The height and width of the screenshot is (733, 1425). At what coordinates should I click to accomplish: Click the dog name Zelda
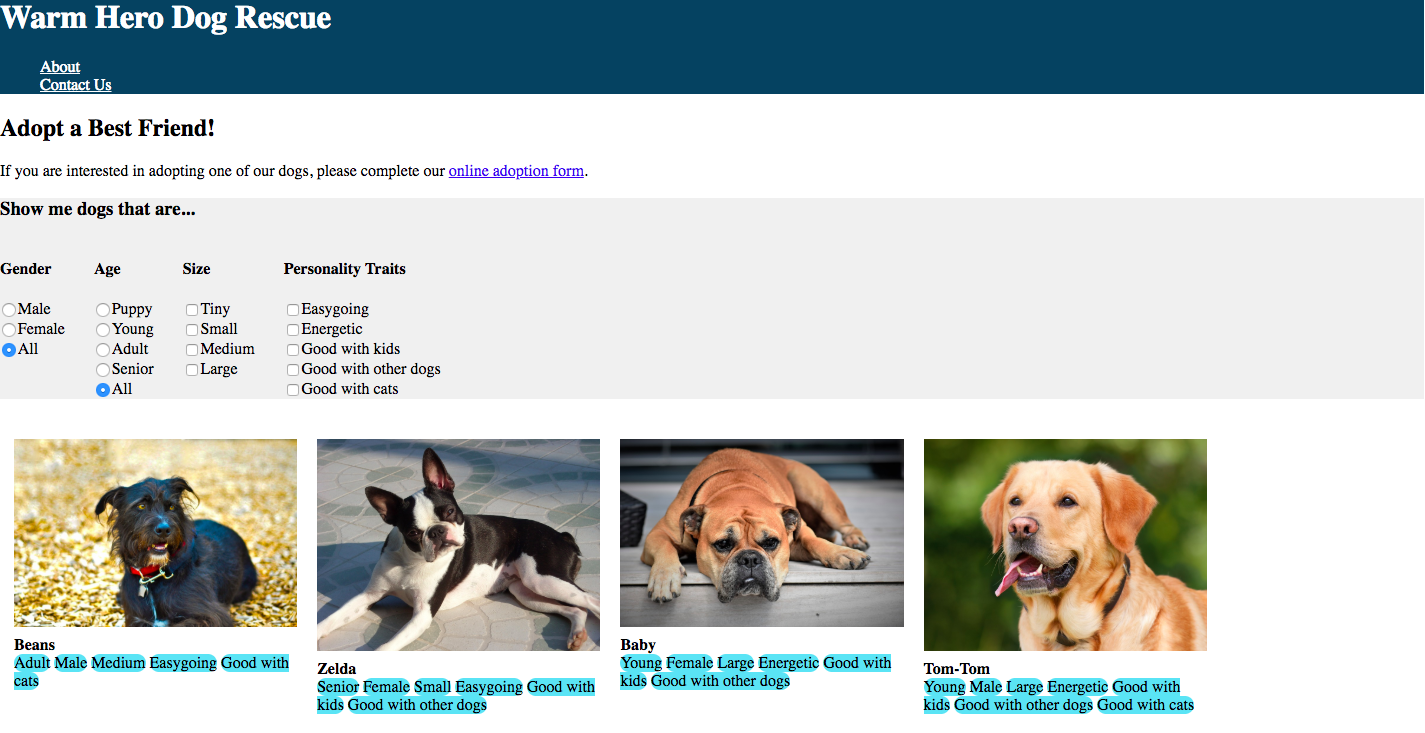tap(336, 669)
